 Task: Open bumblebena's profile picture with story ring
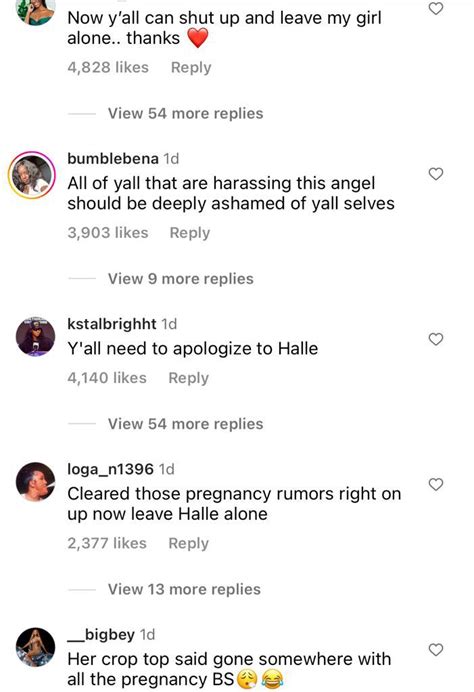(32, 175)
